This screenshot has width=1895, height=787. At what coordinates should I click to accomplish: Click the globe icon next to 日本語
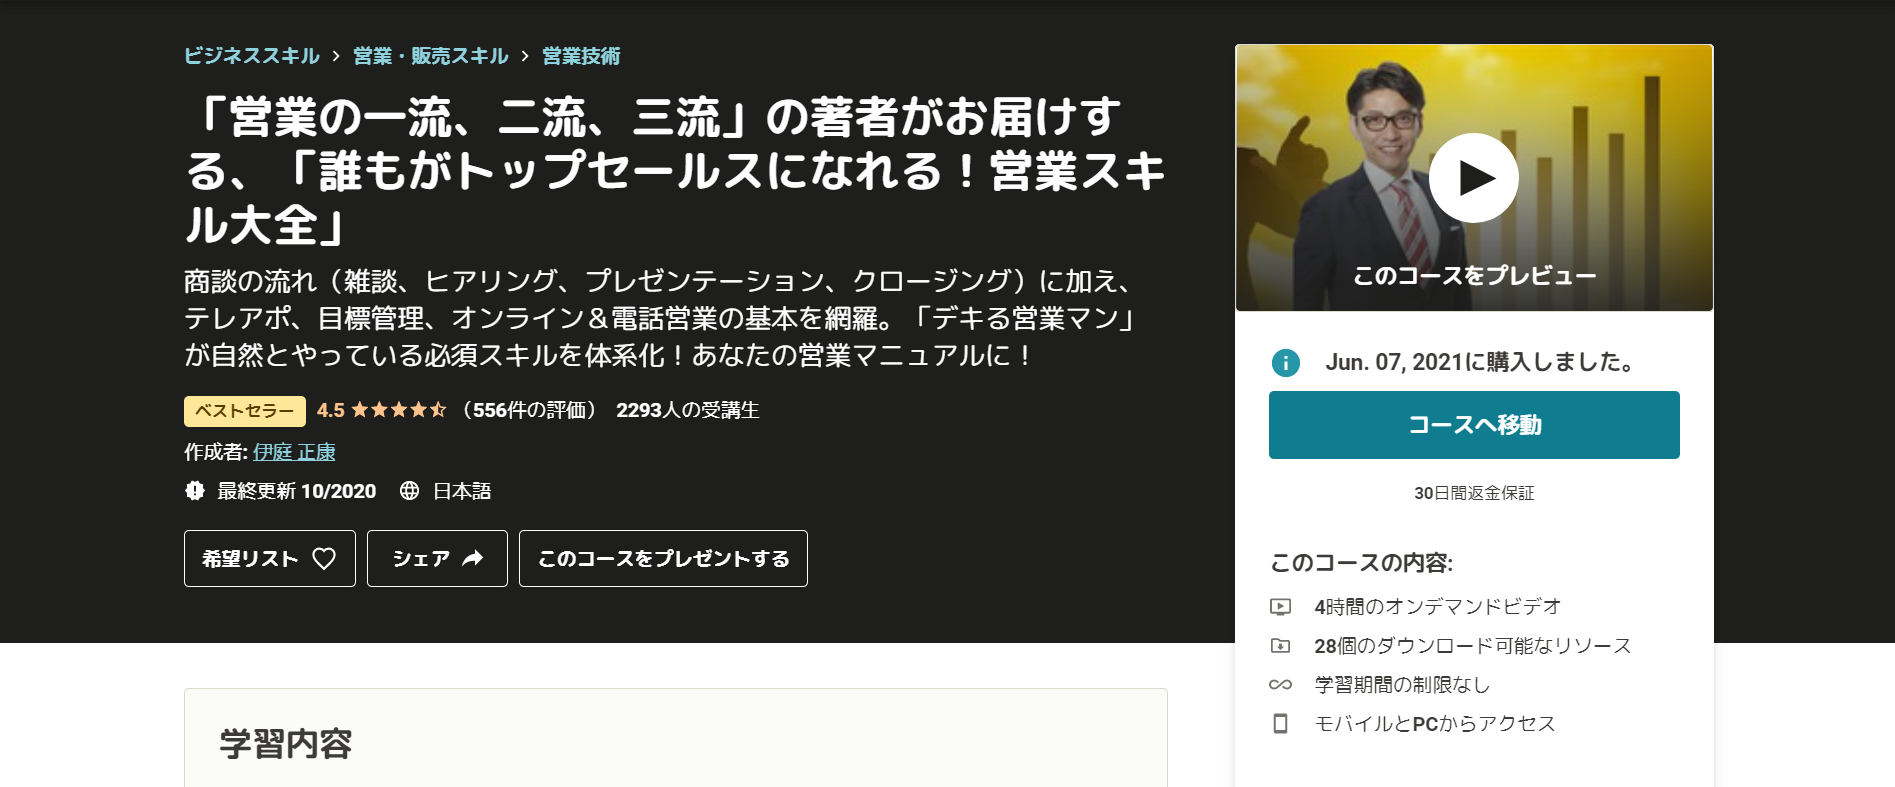click(409, 490)
